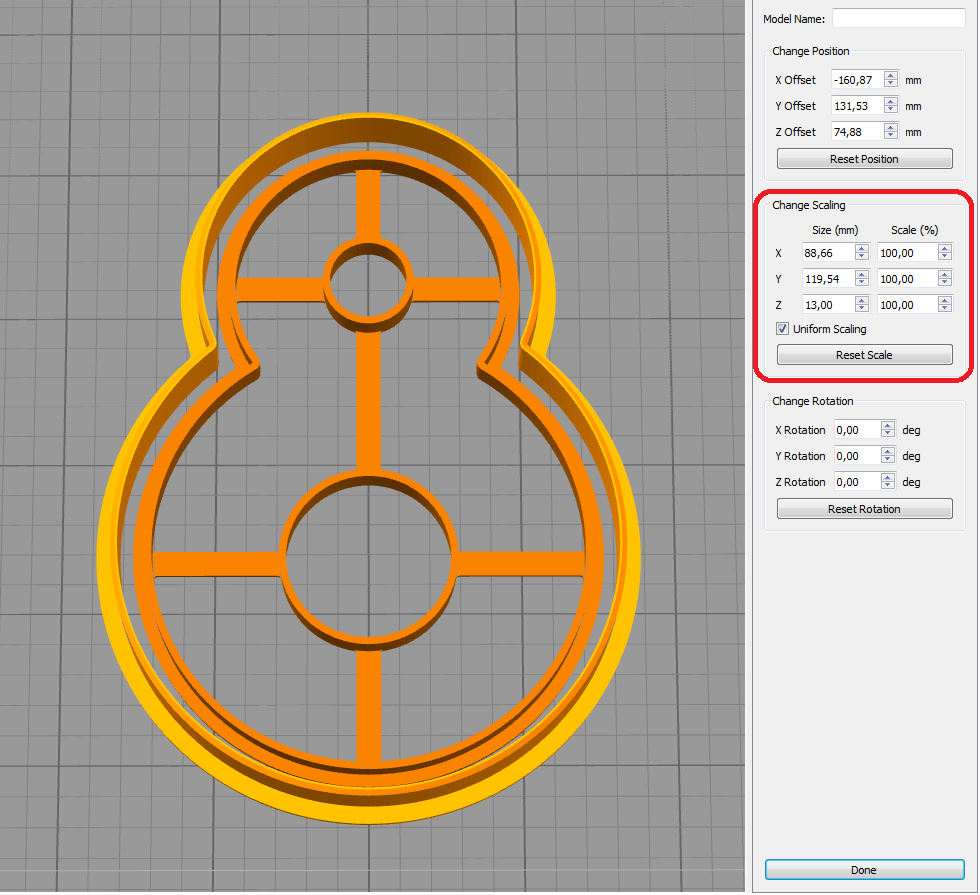Decrease Y Offset with down arrow
The image size is (980, 895).
pos(891,110)
